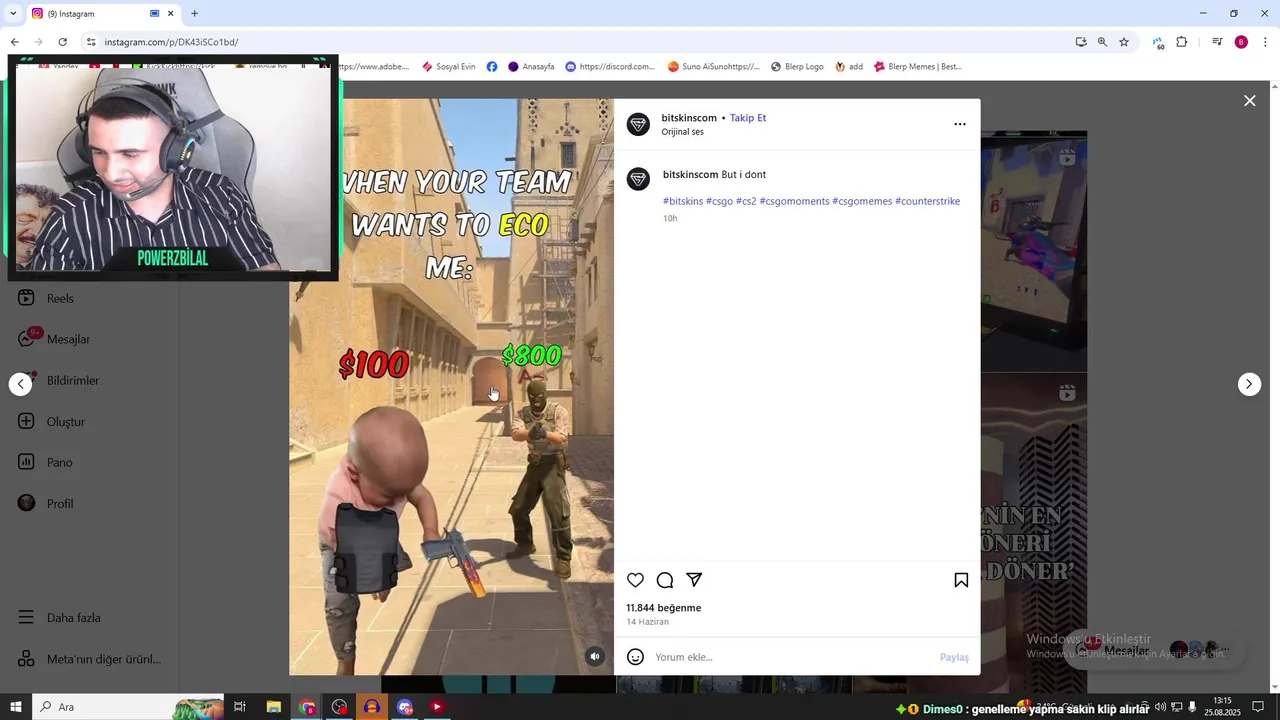Open the media controls icon in Chrome
Image resolution: width=1280 pixels, height=720 pixels.
1217,42
